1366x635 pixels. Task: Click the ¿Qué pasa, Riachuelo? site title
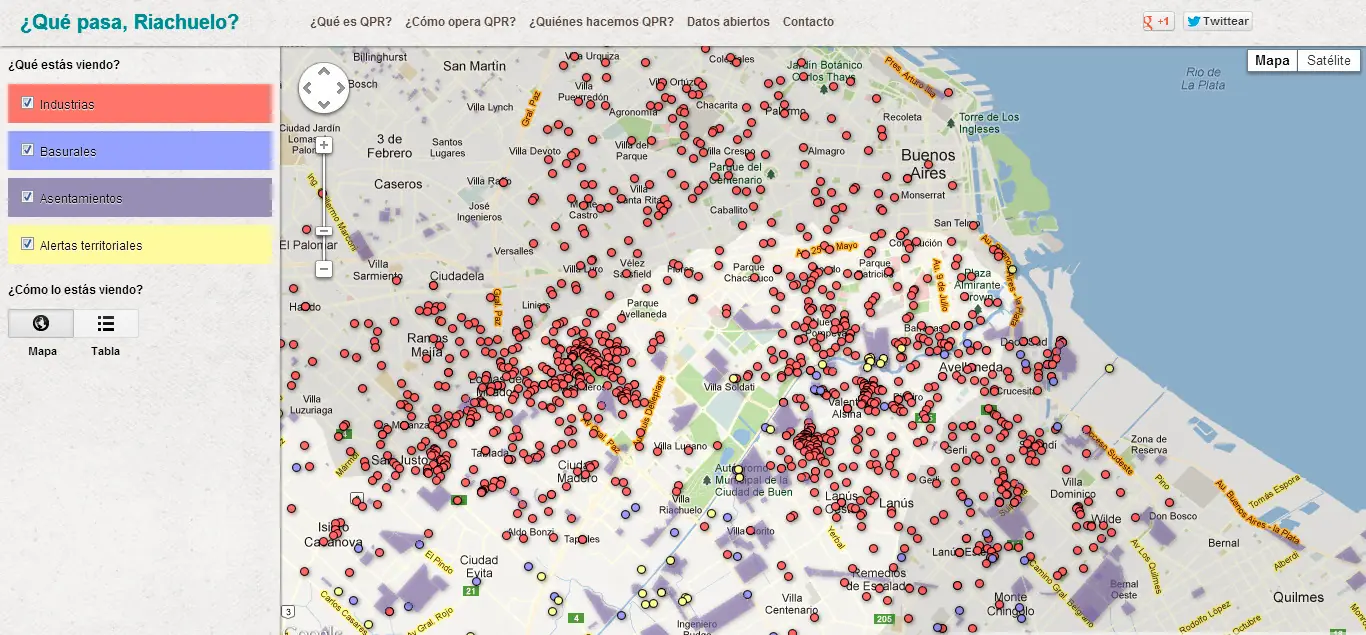coord(129,21)
